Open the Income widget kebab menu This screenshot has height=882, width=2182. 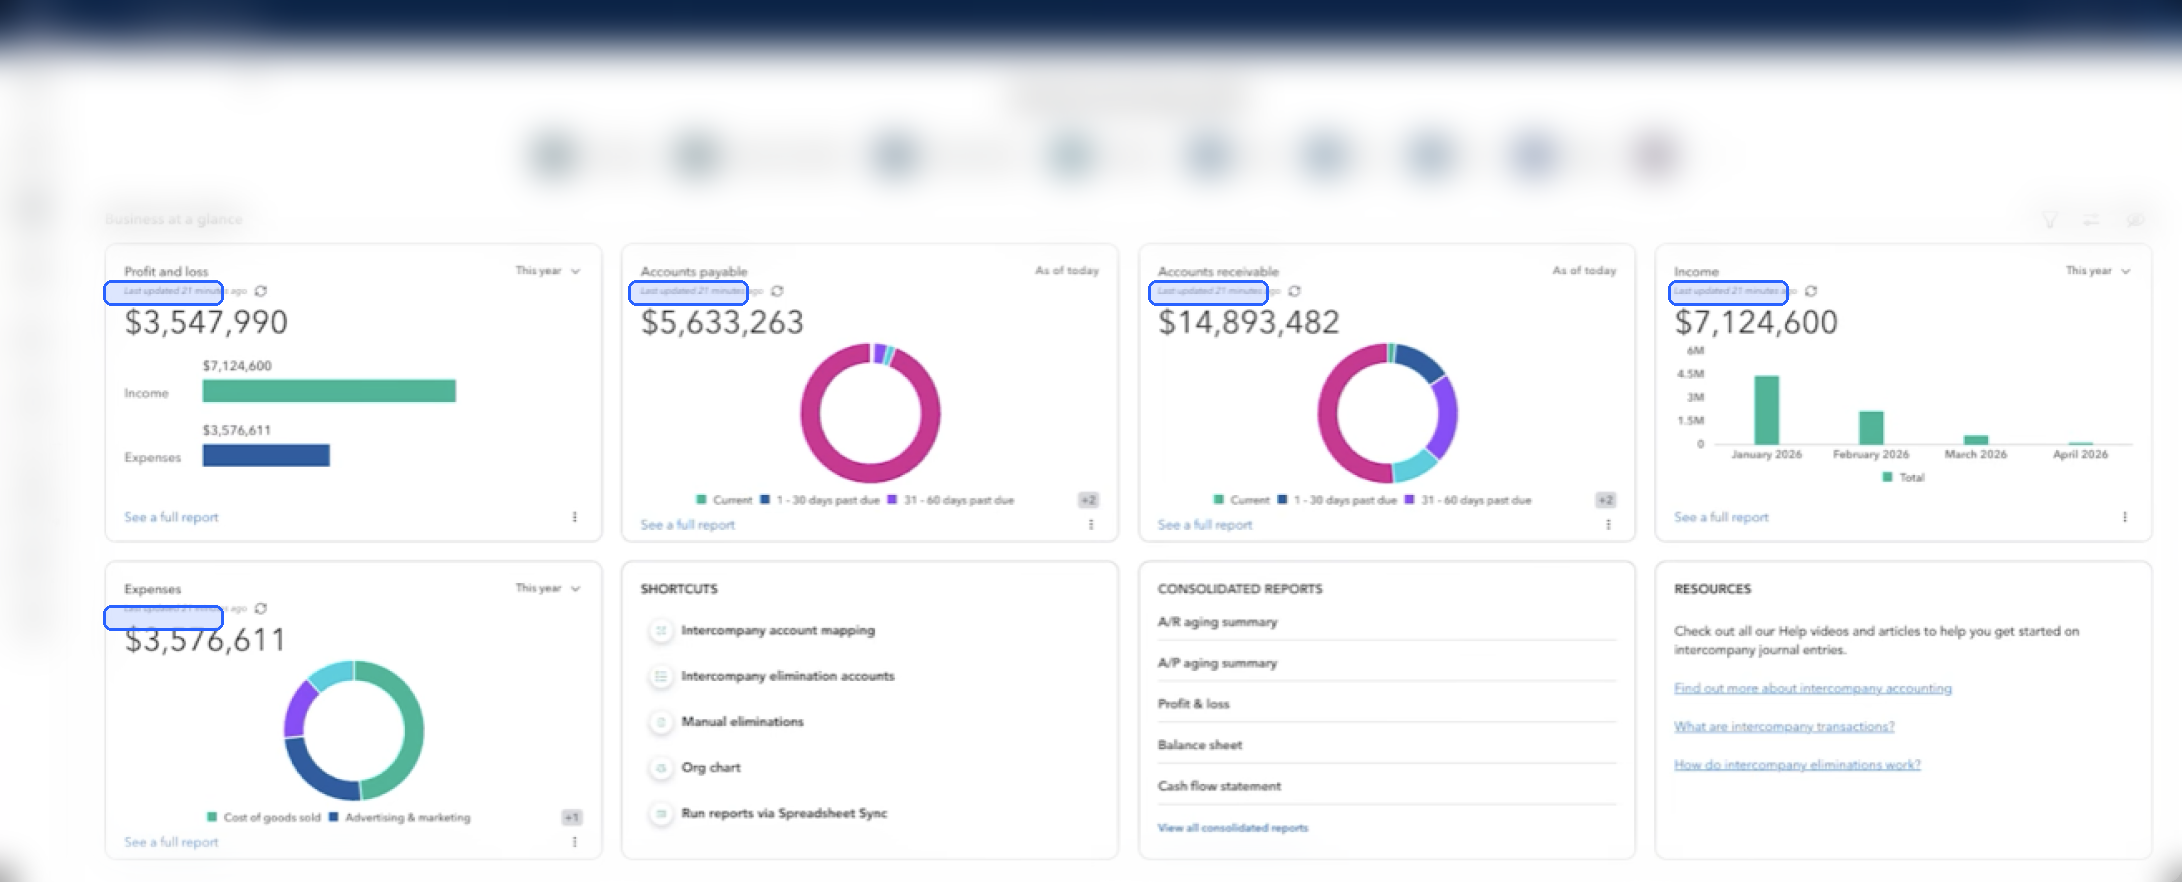(x=2125, y=517)
